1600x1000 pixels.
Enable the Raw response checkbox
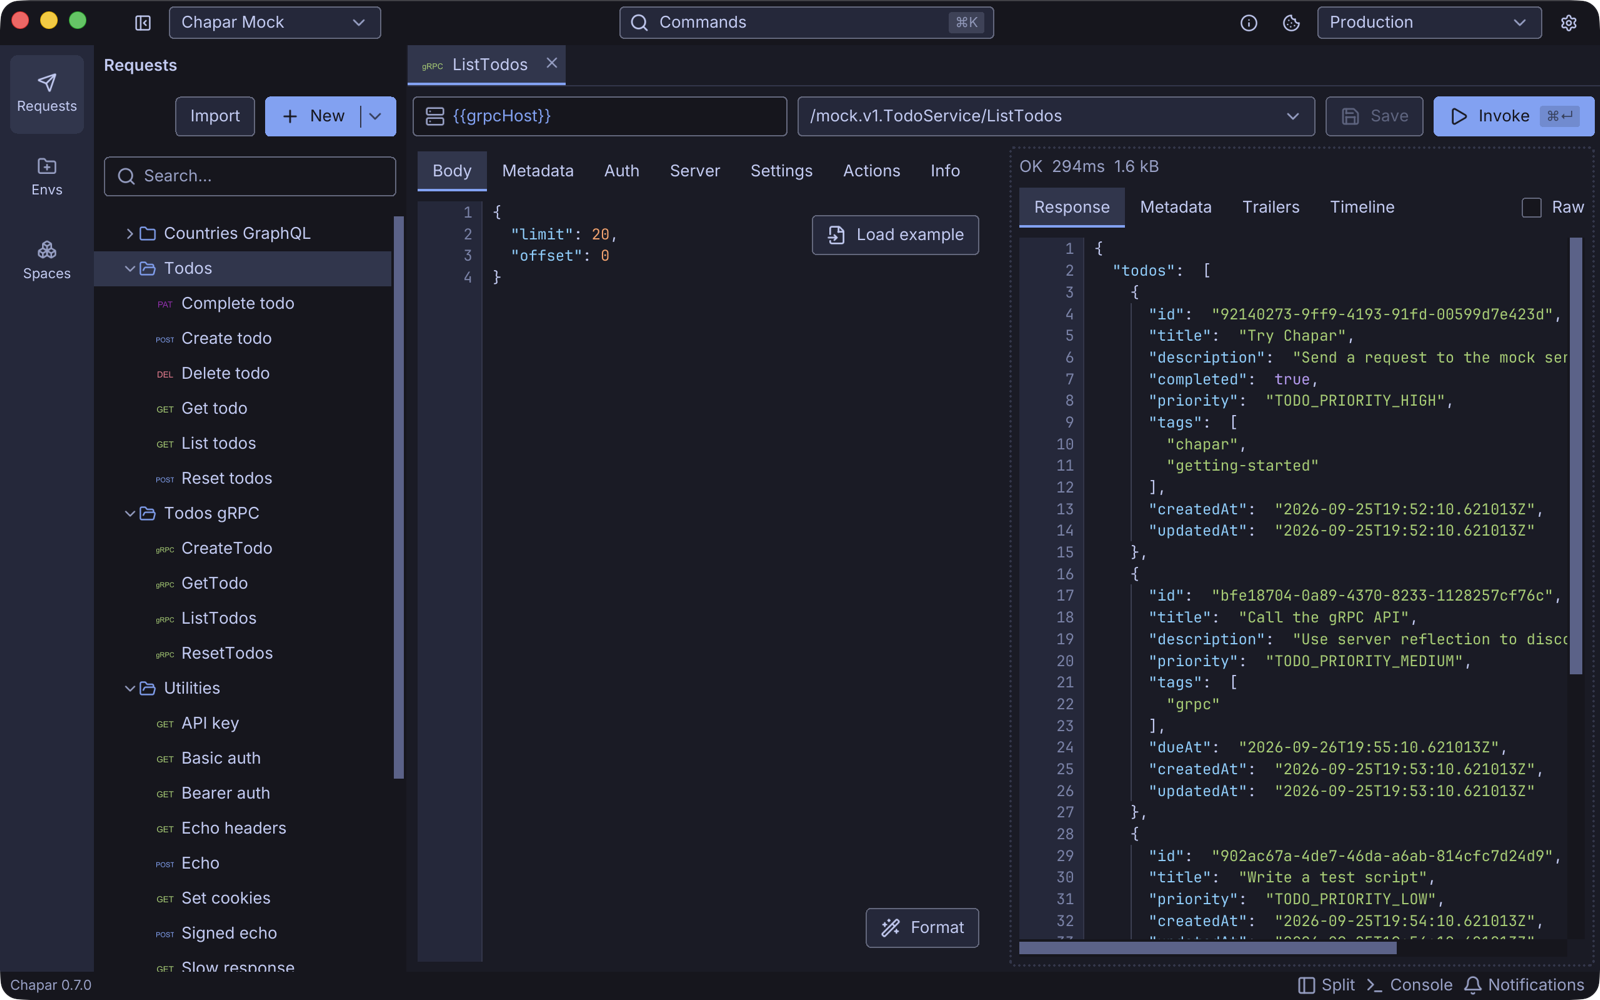pos(1531,207)
